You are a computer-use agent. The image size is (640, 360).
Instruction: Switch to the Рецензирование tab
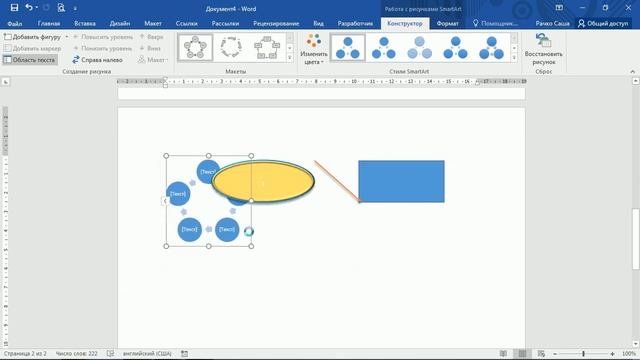(276, 24)
